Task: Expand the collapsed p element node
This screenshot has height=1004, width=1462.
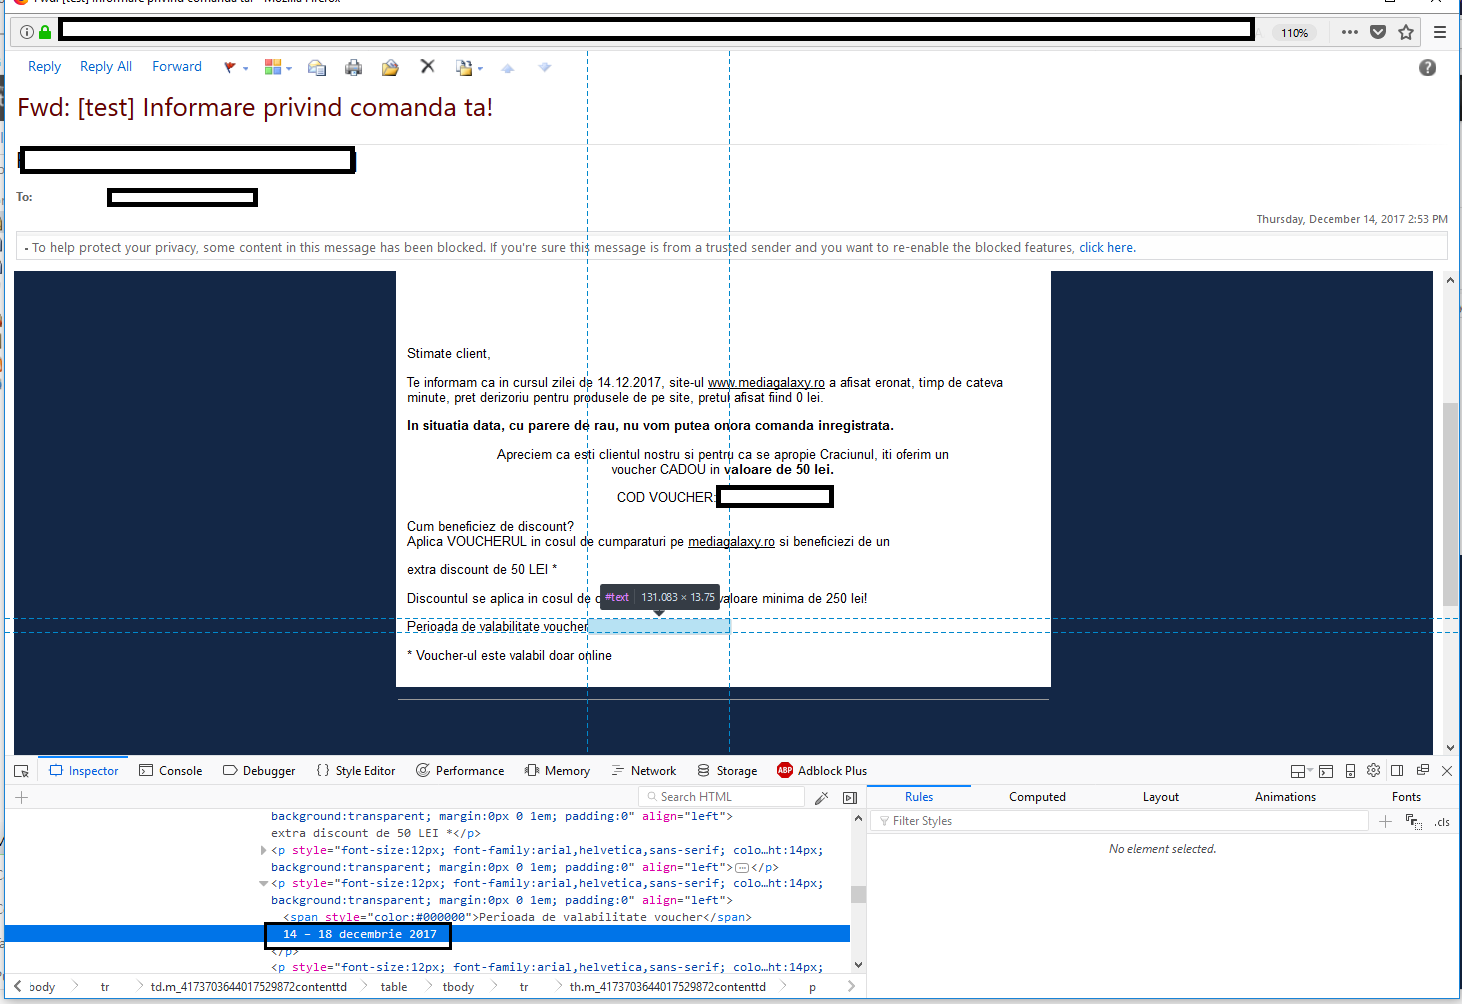Action: tap(264, 851)
